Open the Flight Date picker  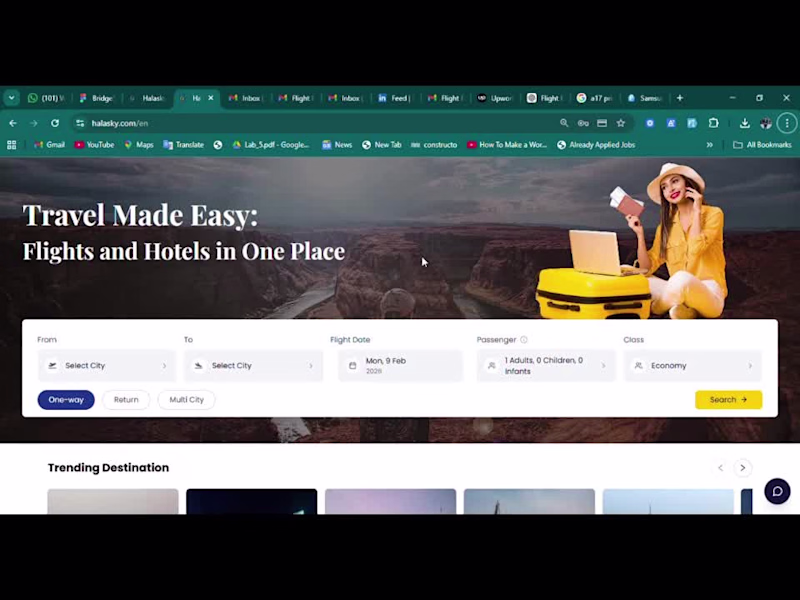(401, 366)
